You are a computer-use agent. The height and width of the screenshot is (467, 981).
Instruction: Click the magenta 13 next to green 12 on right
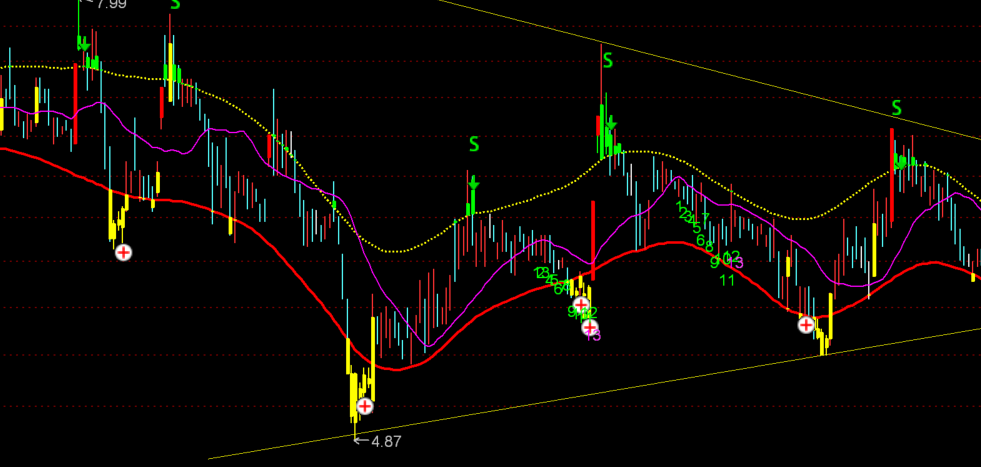pos(737,263)
